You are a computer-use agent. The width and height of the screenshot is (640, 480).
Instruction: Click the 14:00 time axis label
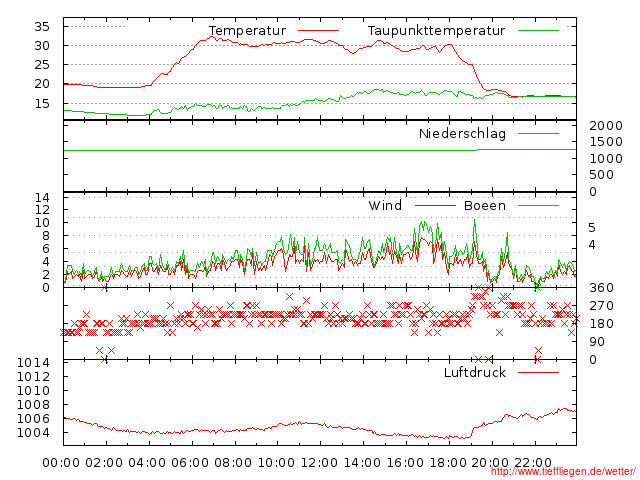click(x=362, y=463)
